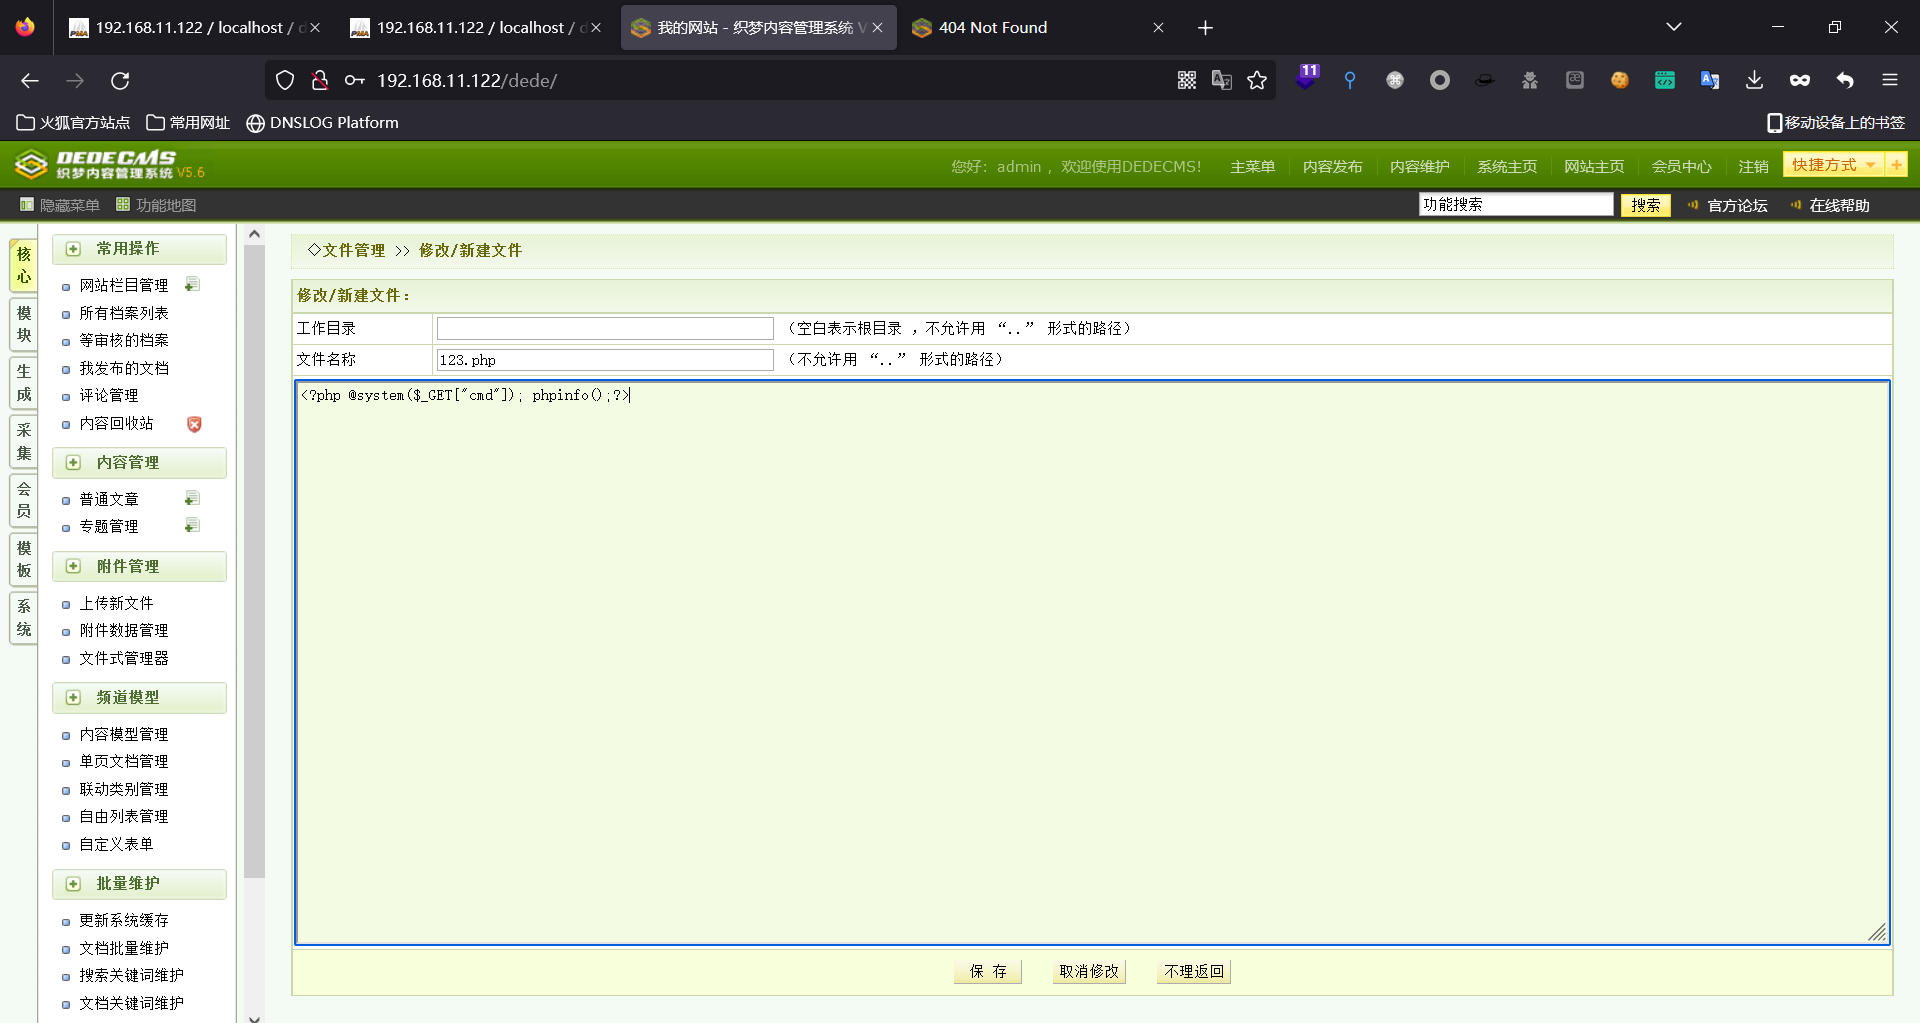Click the 工作目录 input field

click(605, 329)
